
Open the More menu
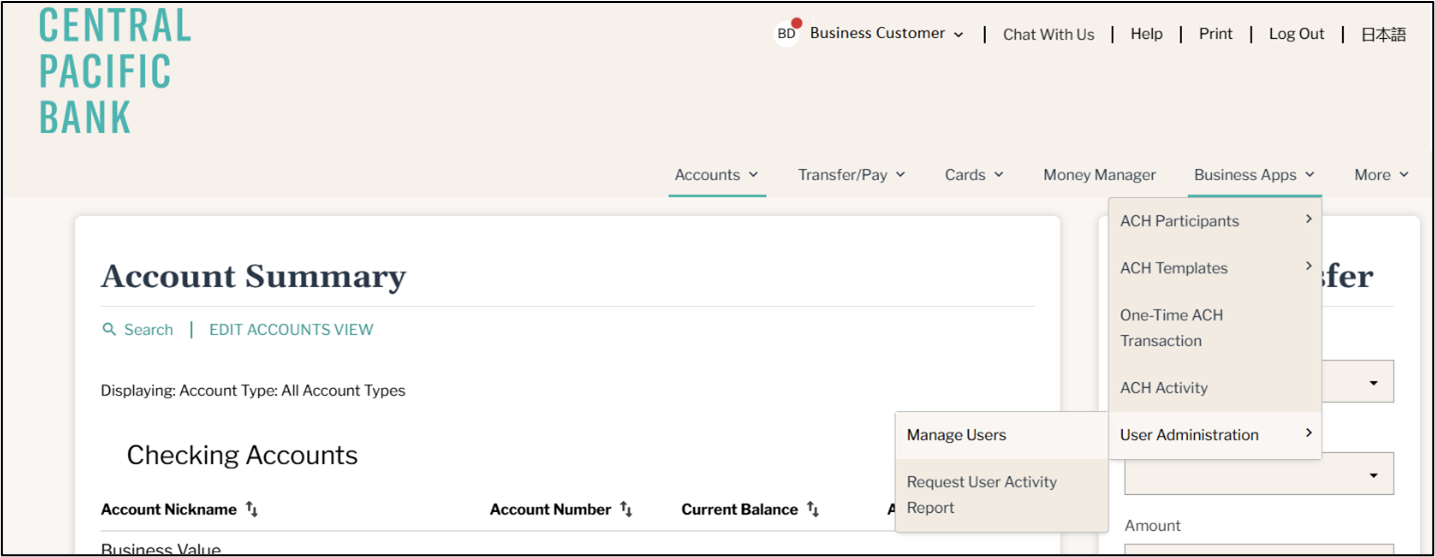(1382, 175)
